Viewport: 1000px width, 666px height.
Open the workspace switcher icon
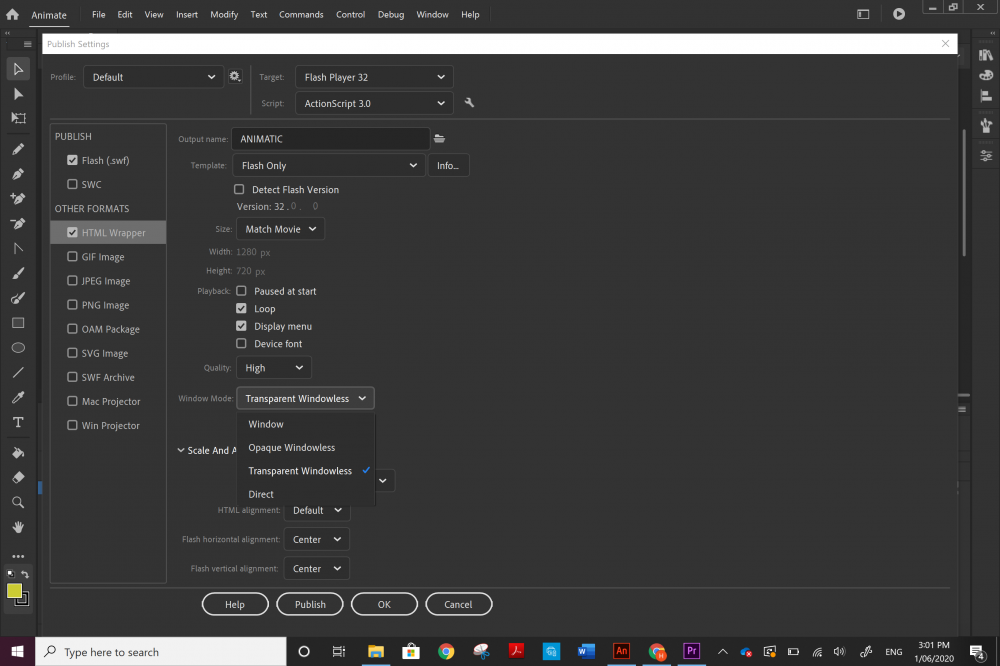(x=863, y=14)
